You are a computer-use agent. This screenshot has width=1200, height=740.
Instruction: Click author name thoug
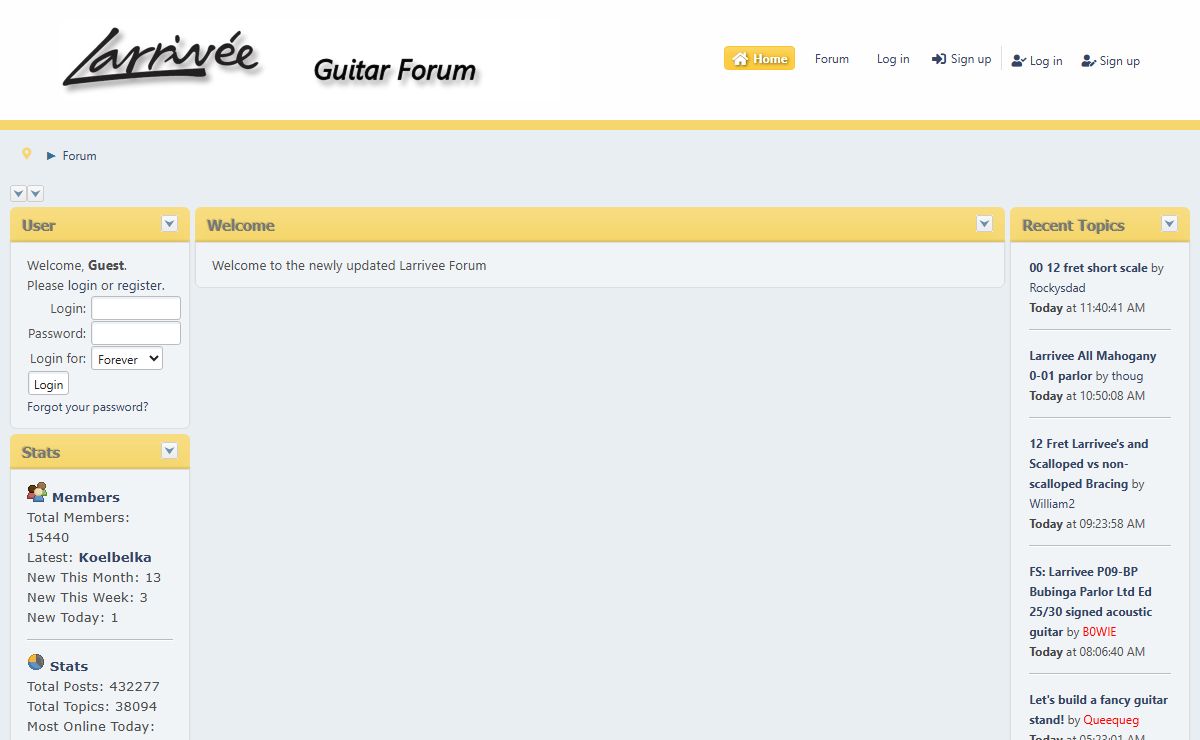[1127, 376]
